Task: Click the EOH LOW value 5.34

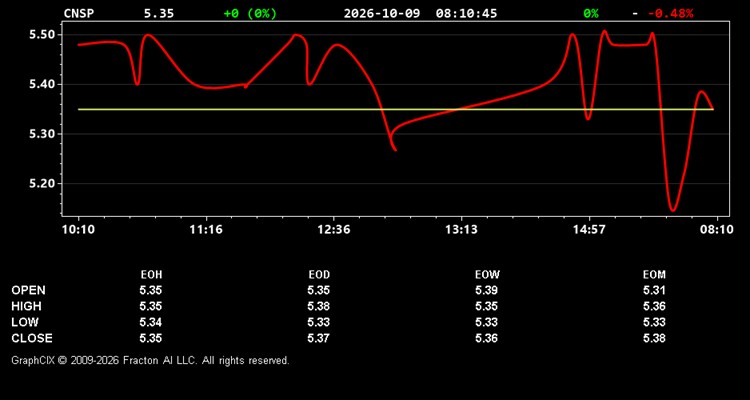Action: (151, 322)
